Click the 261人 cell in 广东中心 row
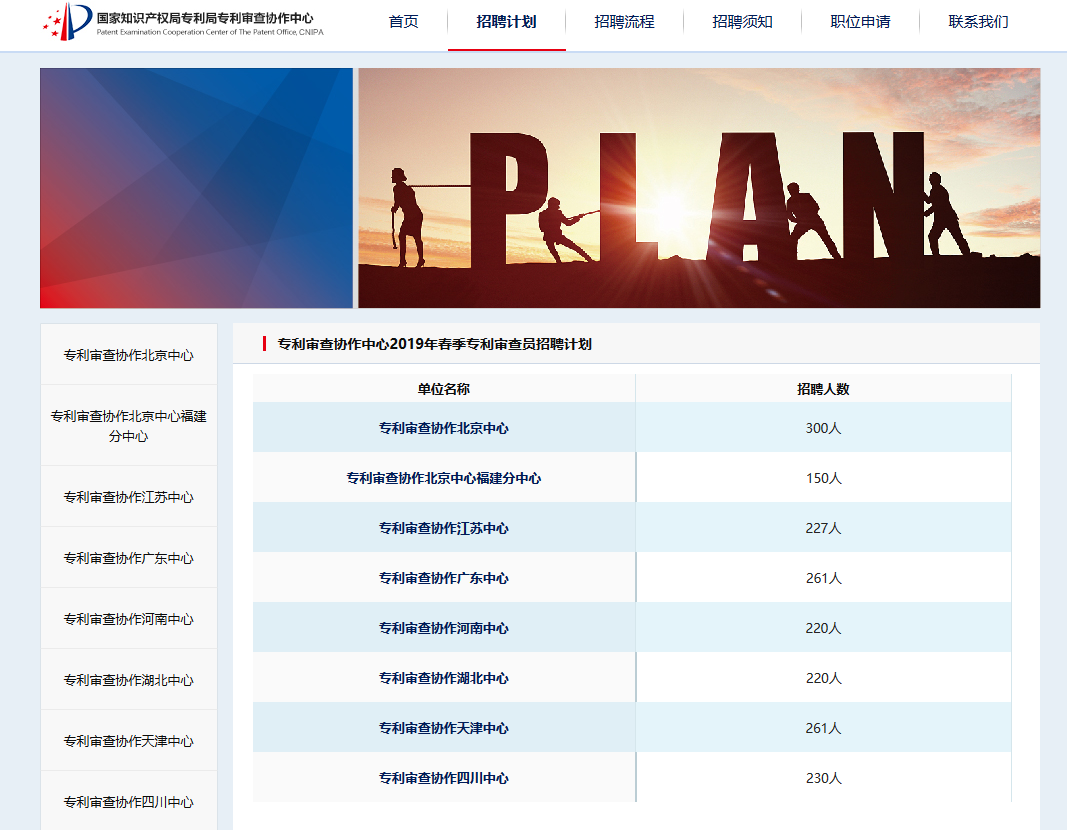 (x=823, y=578)
